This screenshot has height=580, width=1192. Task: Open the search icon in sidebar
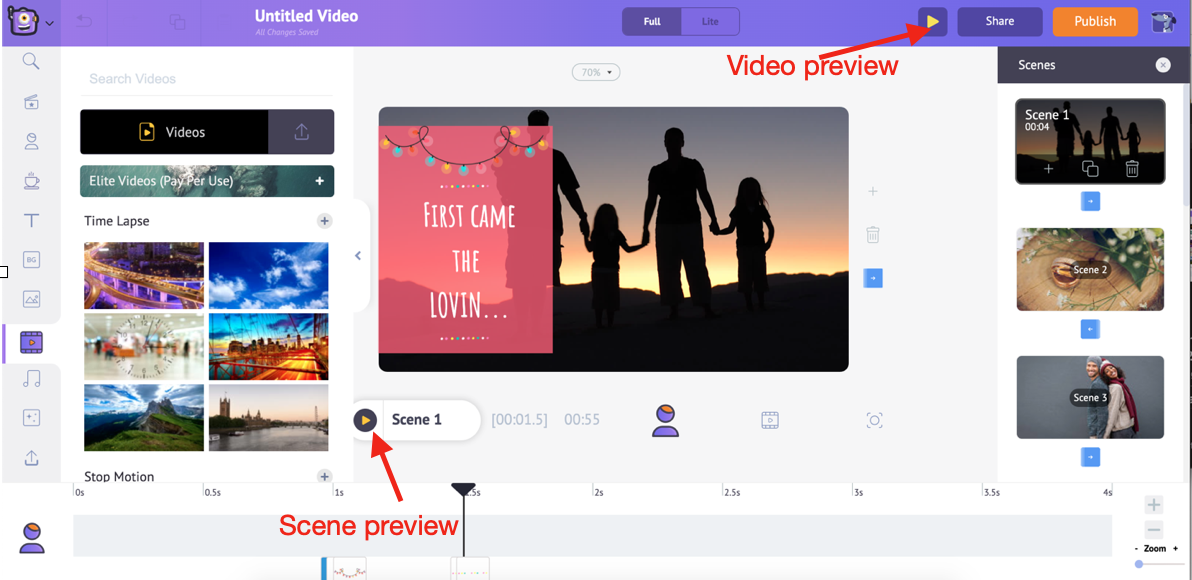31,62
